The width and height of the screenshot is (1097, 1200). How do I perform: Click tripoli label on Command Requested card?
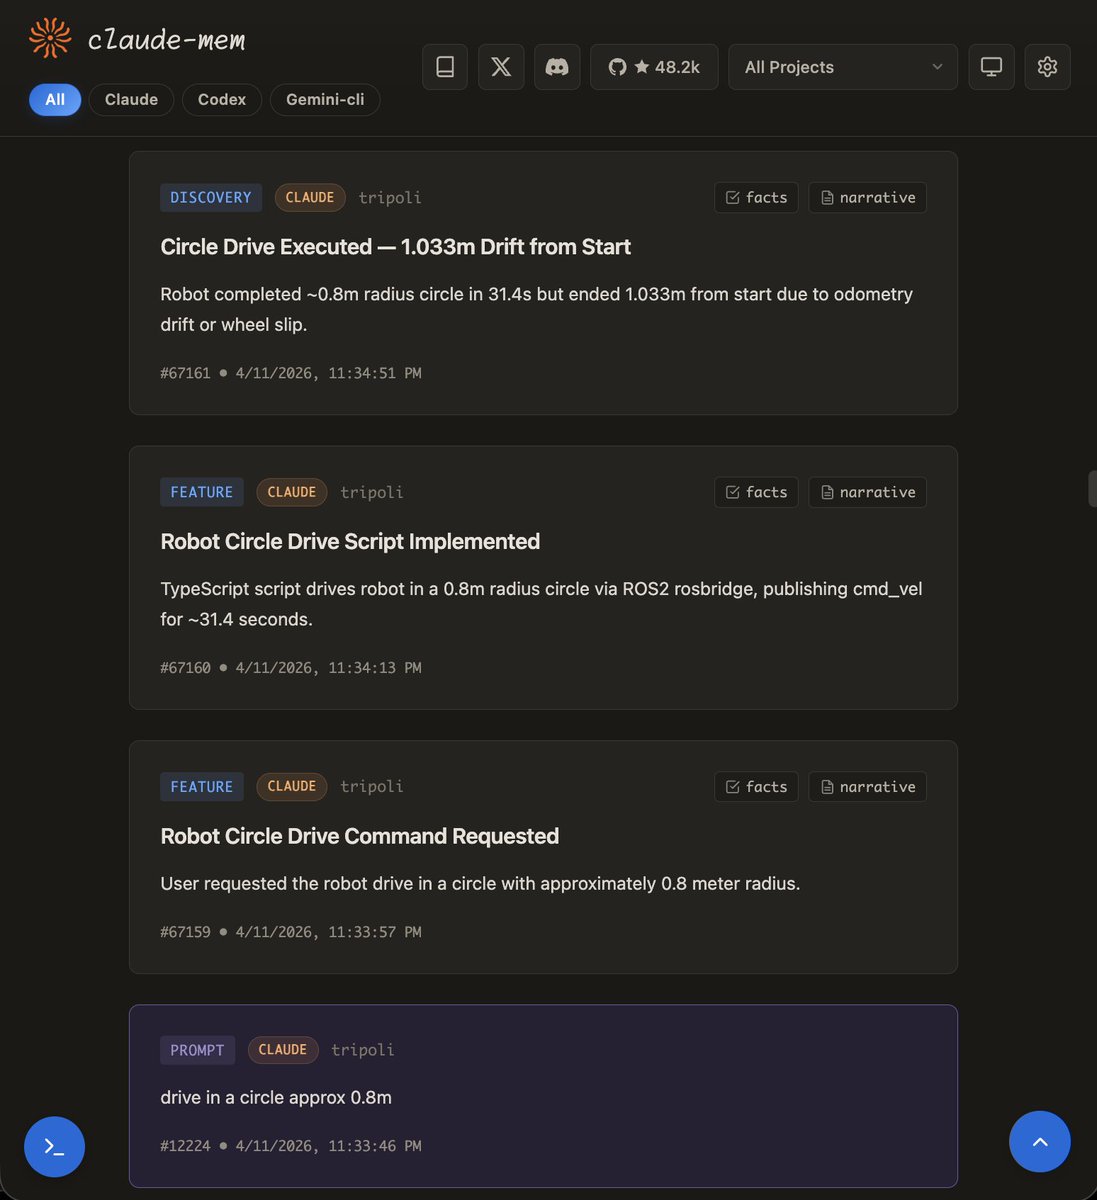click(372, 787)
